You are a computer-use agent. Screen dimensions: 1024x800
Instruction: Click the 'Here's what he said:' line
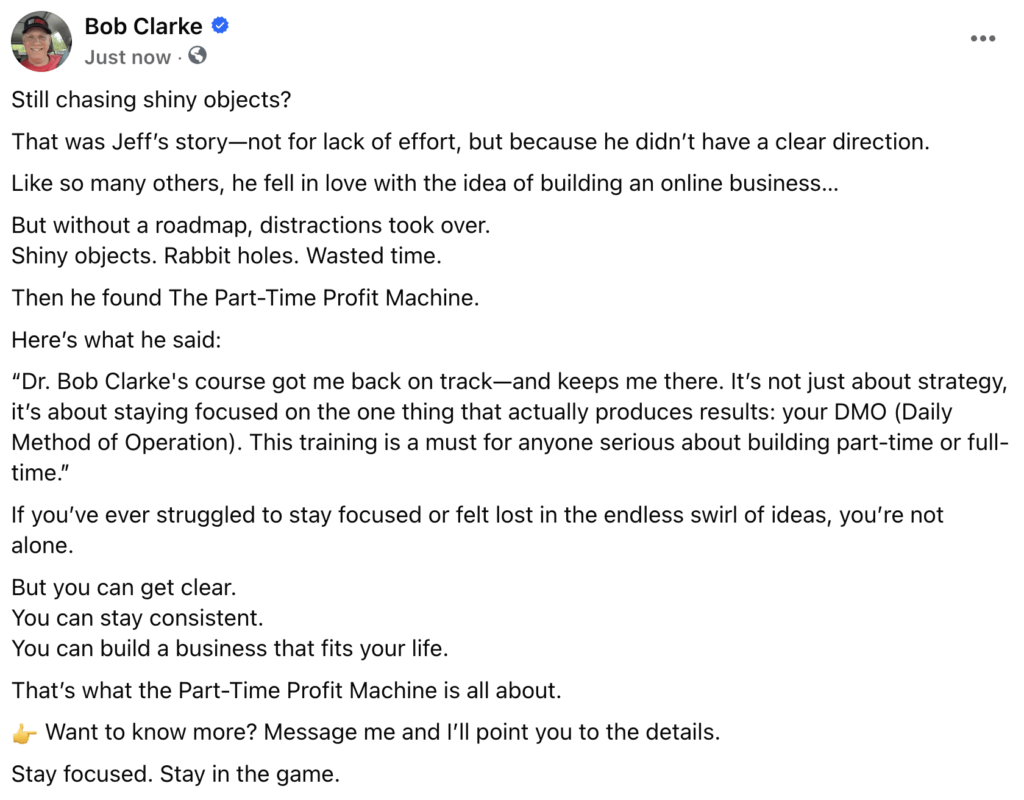116,340
